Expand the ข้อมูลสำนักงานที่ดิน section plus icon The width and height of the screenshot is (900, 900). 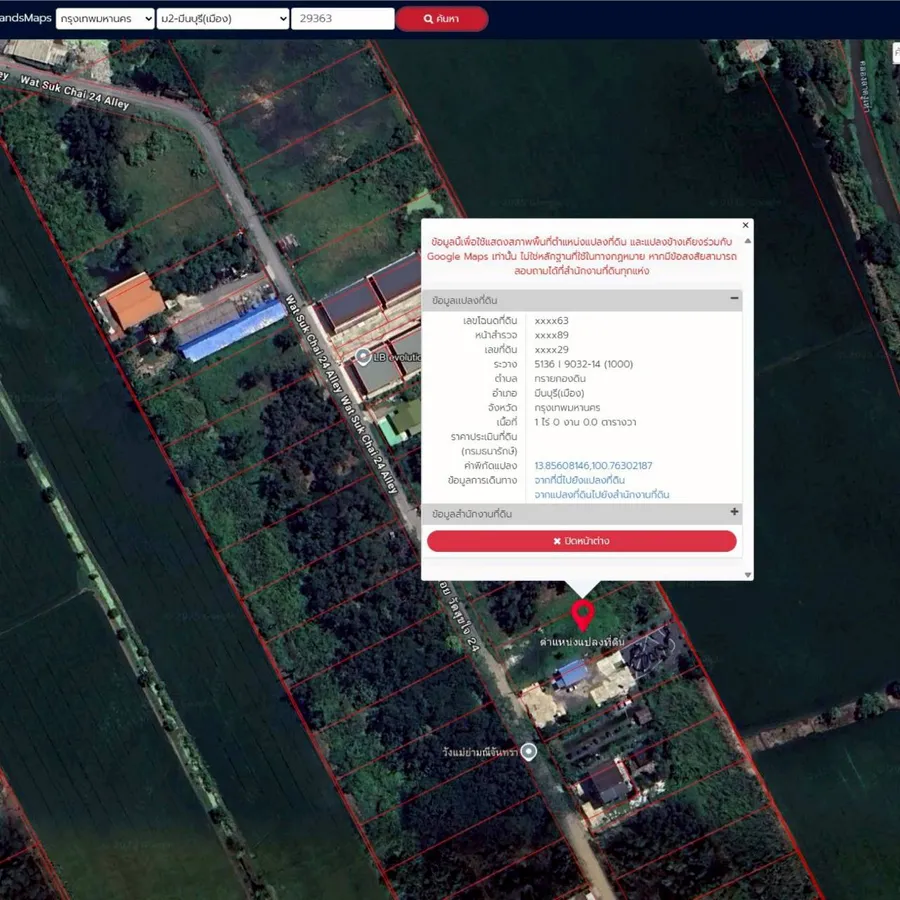(734, 512)
